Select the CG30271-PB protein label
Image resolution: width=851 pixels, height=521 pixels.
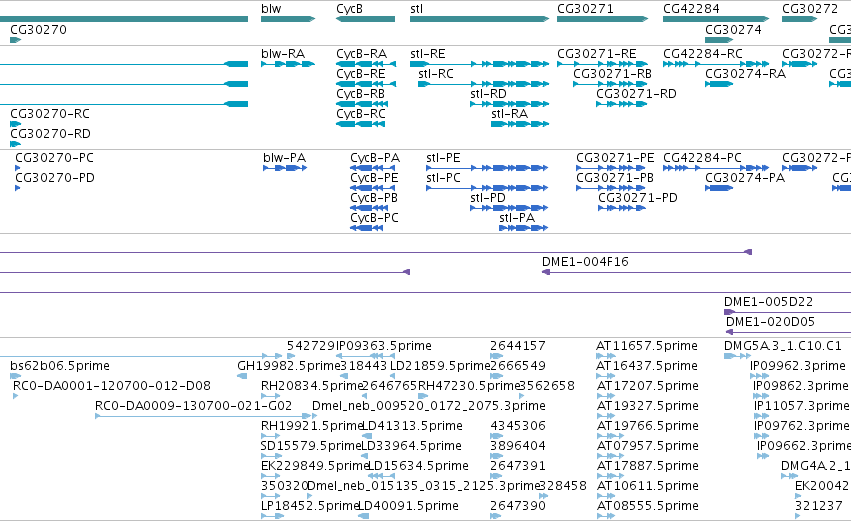tap(615, 178)
